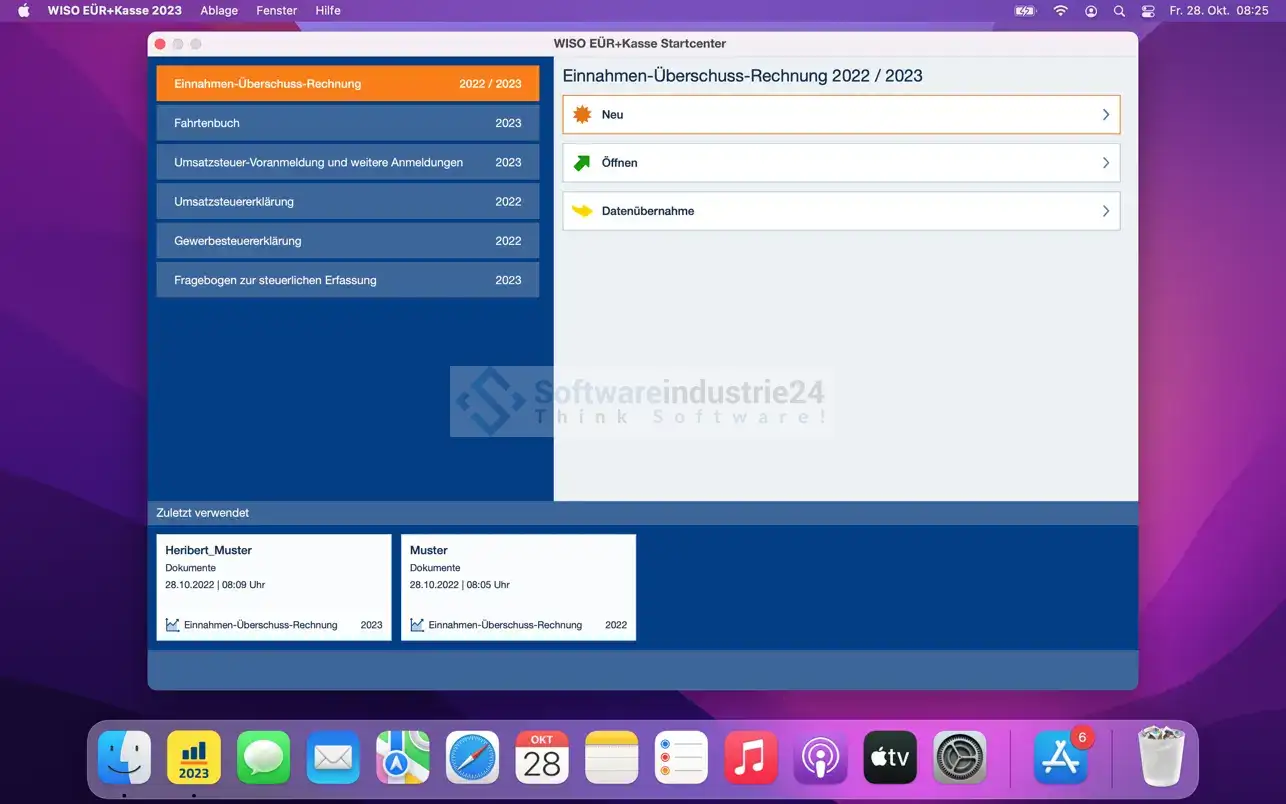Open WISO 2023 app in the dock
1286x804 pixels.
[194, 757]
